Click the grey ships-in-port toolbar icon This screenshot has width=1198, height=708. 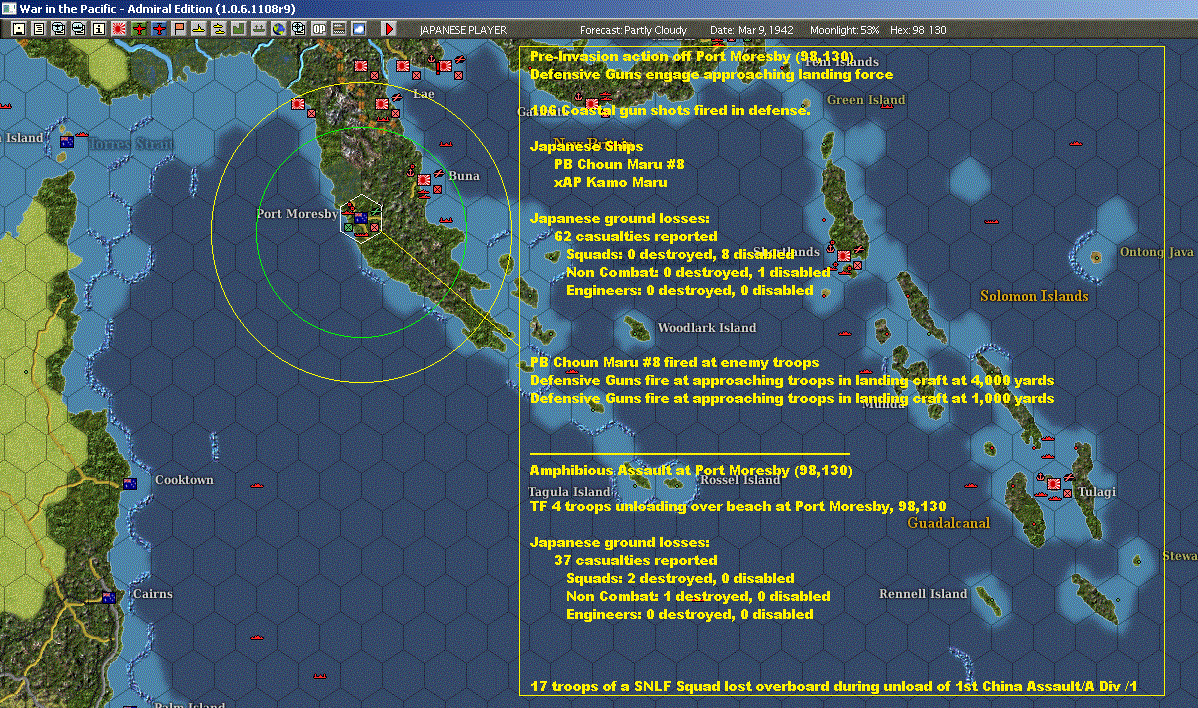point(258,29)
